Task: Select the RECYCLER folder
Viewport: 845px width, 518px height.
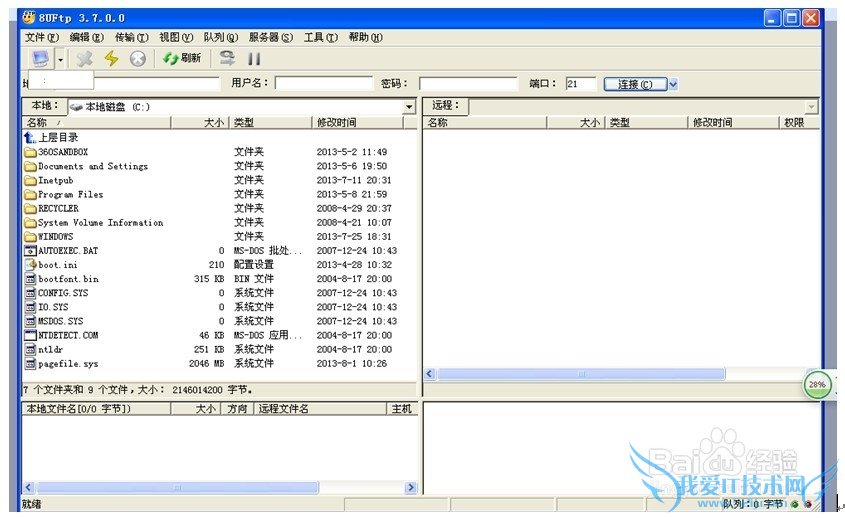Action: pos(52,208)
